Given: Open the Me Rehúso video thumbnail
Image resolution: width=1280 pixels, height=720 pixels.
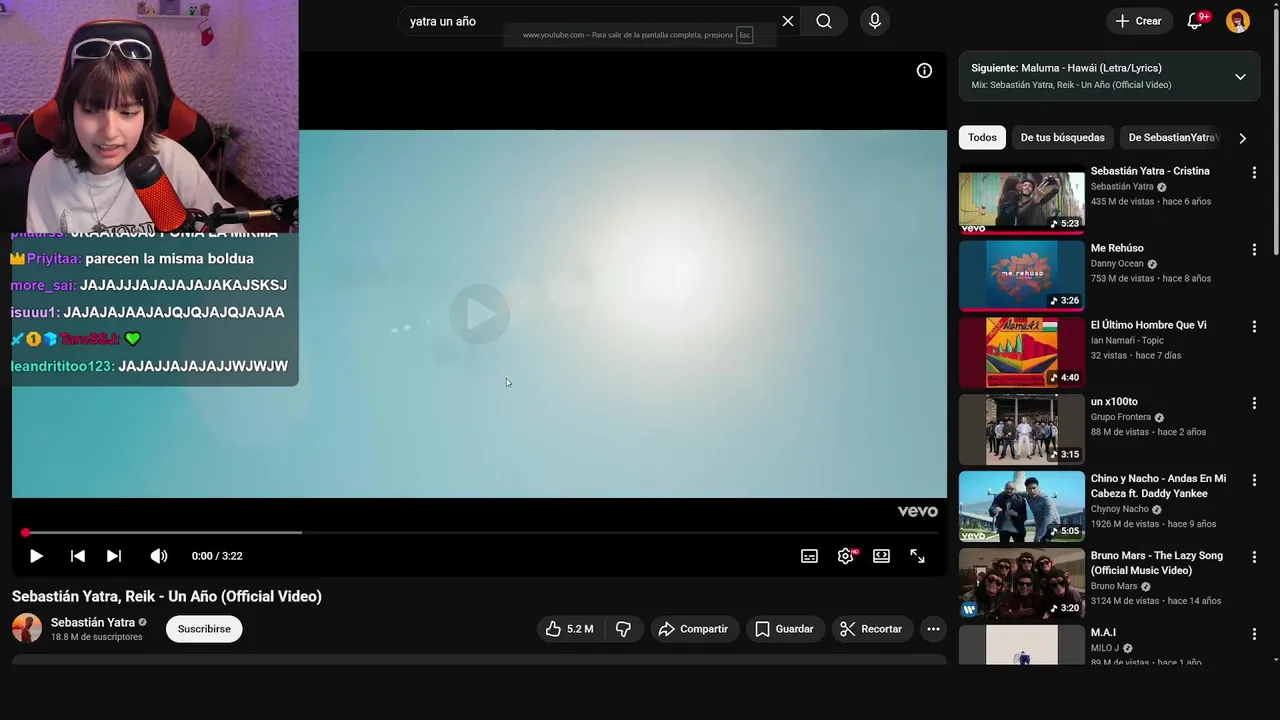Looking at the screenshot, I should (1021, 276).
